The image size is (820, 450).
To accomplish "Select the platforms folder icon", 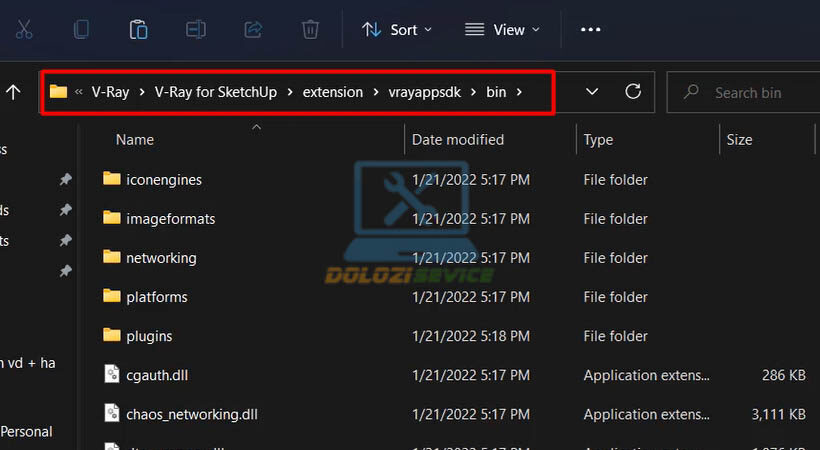I will [x=111, y=296].
